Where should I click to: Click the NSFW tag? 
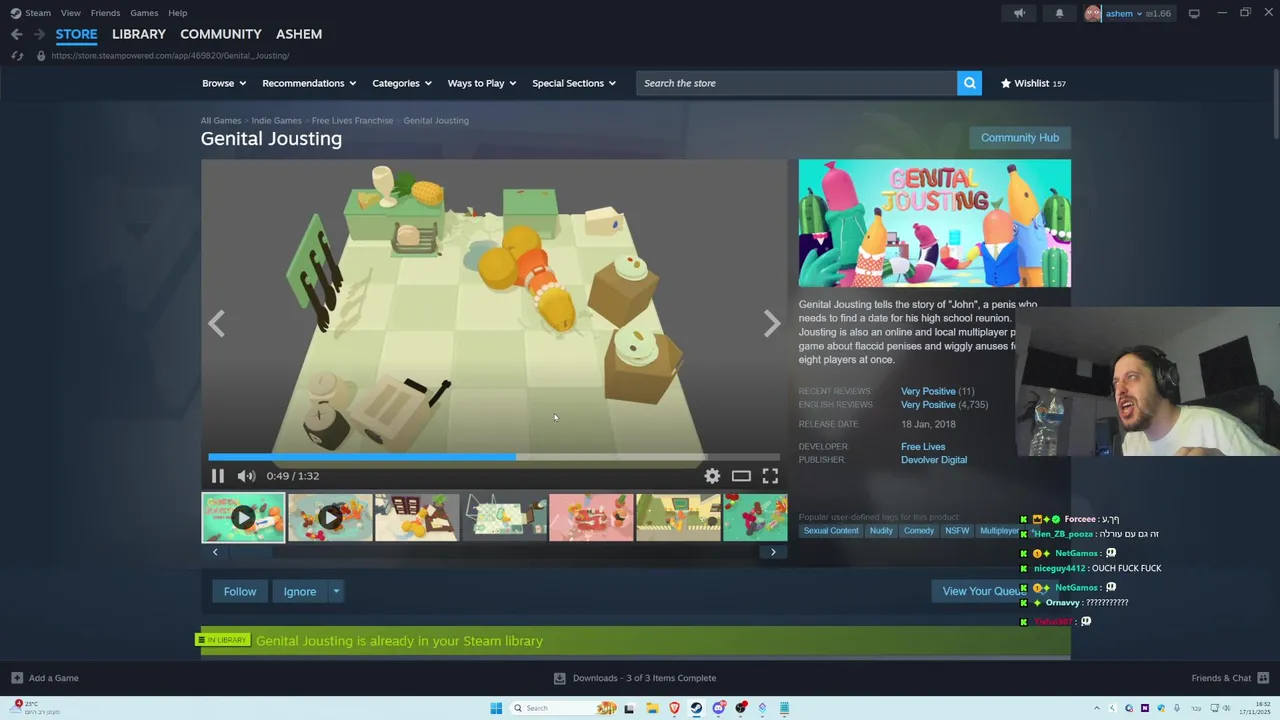(x=957, y=531)
